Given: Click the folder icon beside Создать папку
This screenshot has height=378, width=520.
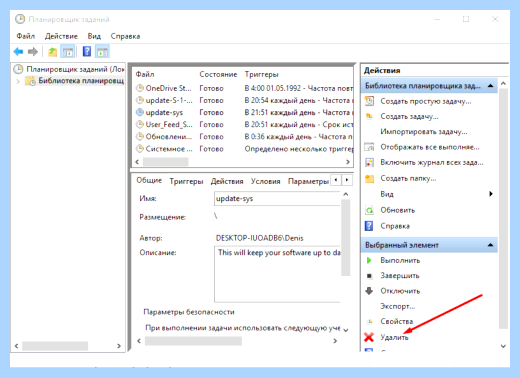Looking at the screenshot, I should click(x=369, y=178).
